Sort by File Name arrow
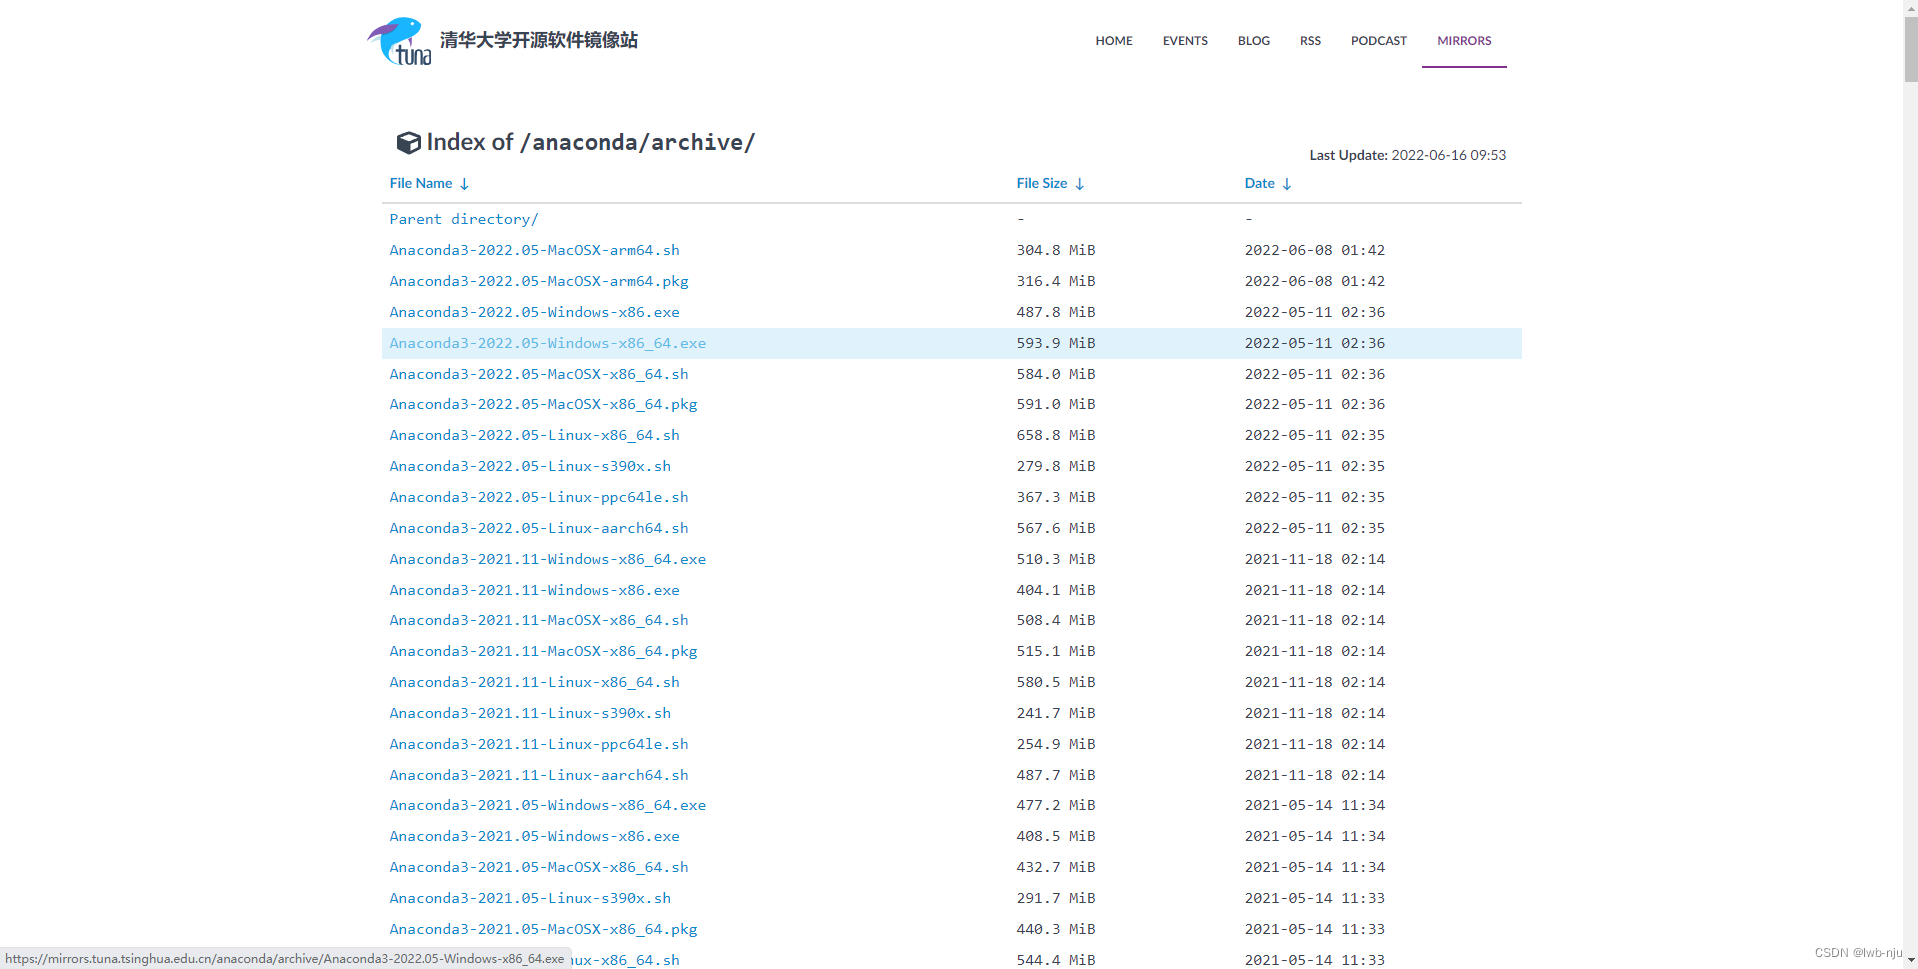 464,184
